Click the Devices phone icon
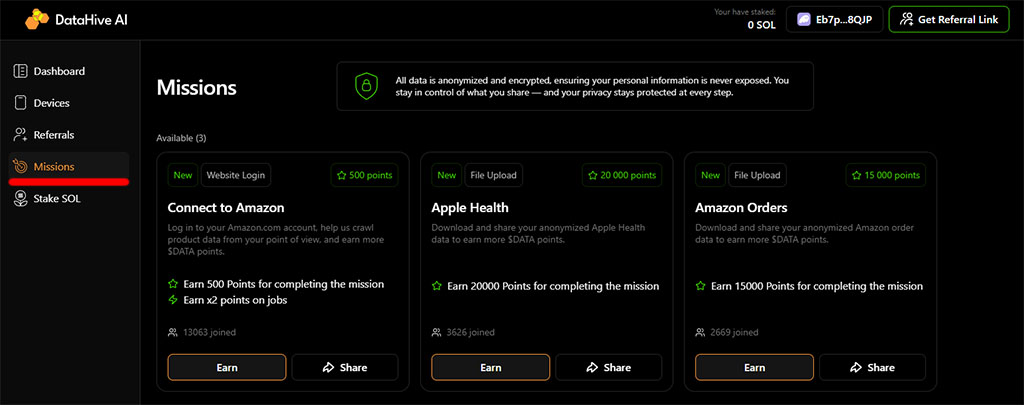Image resolution: width=1024 pixels, height=405 pixels. tap(20, 103)
